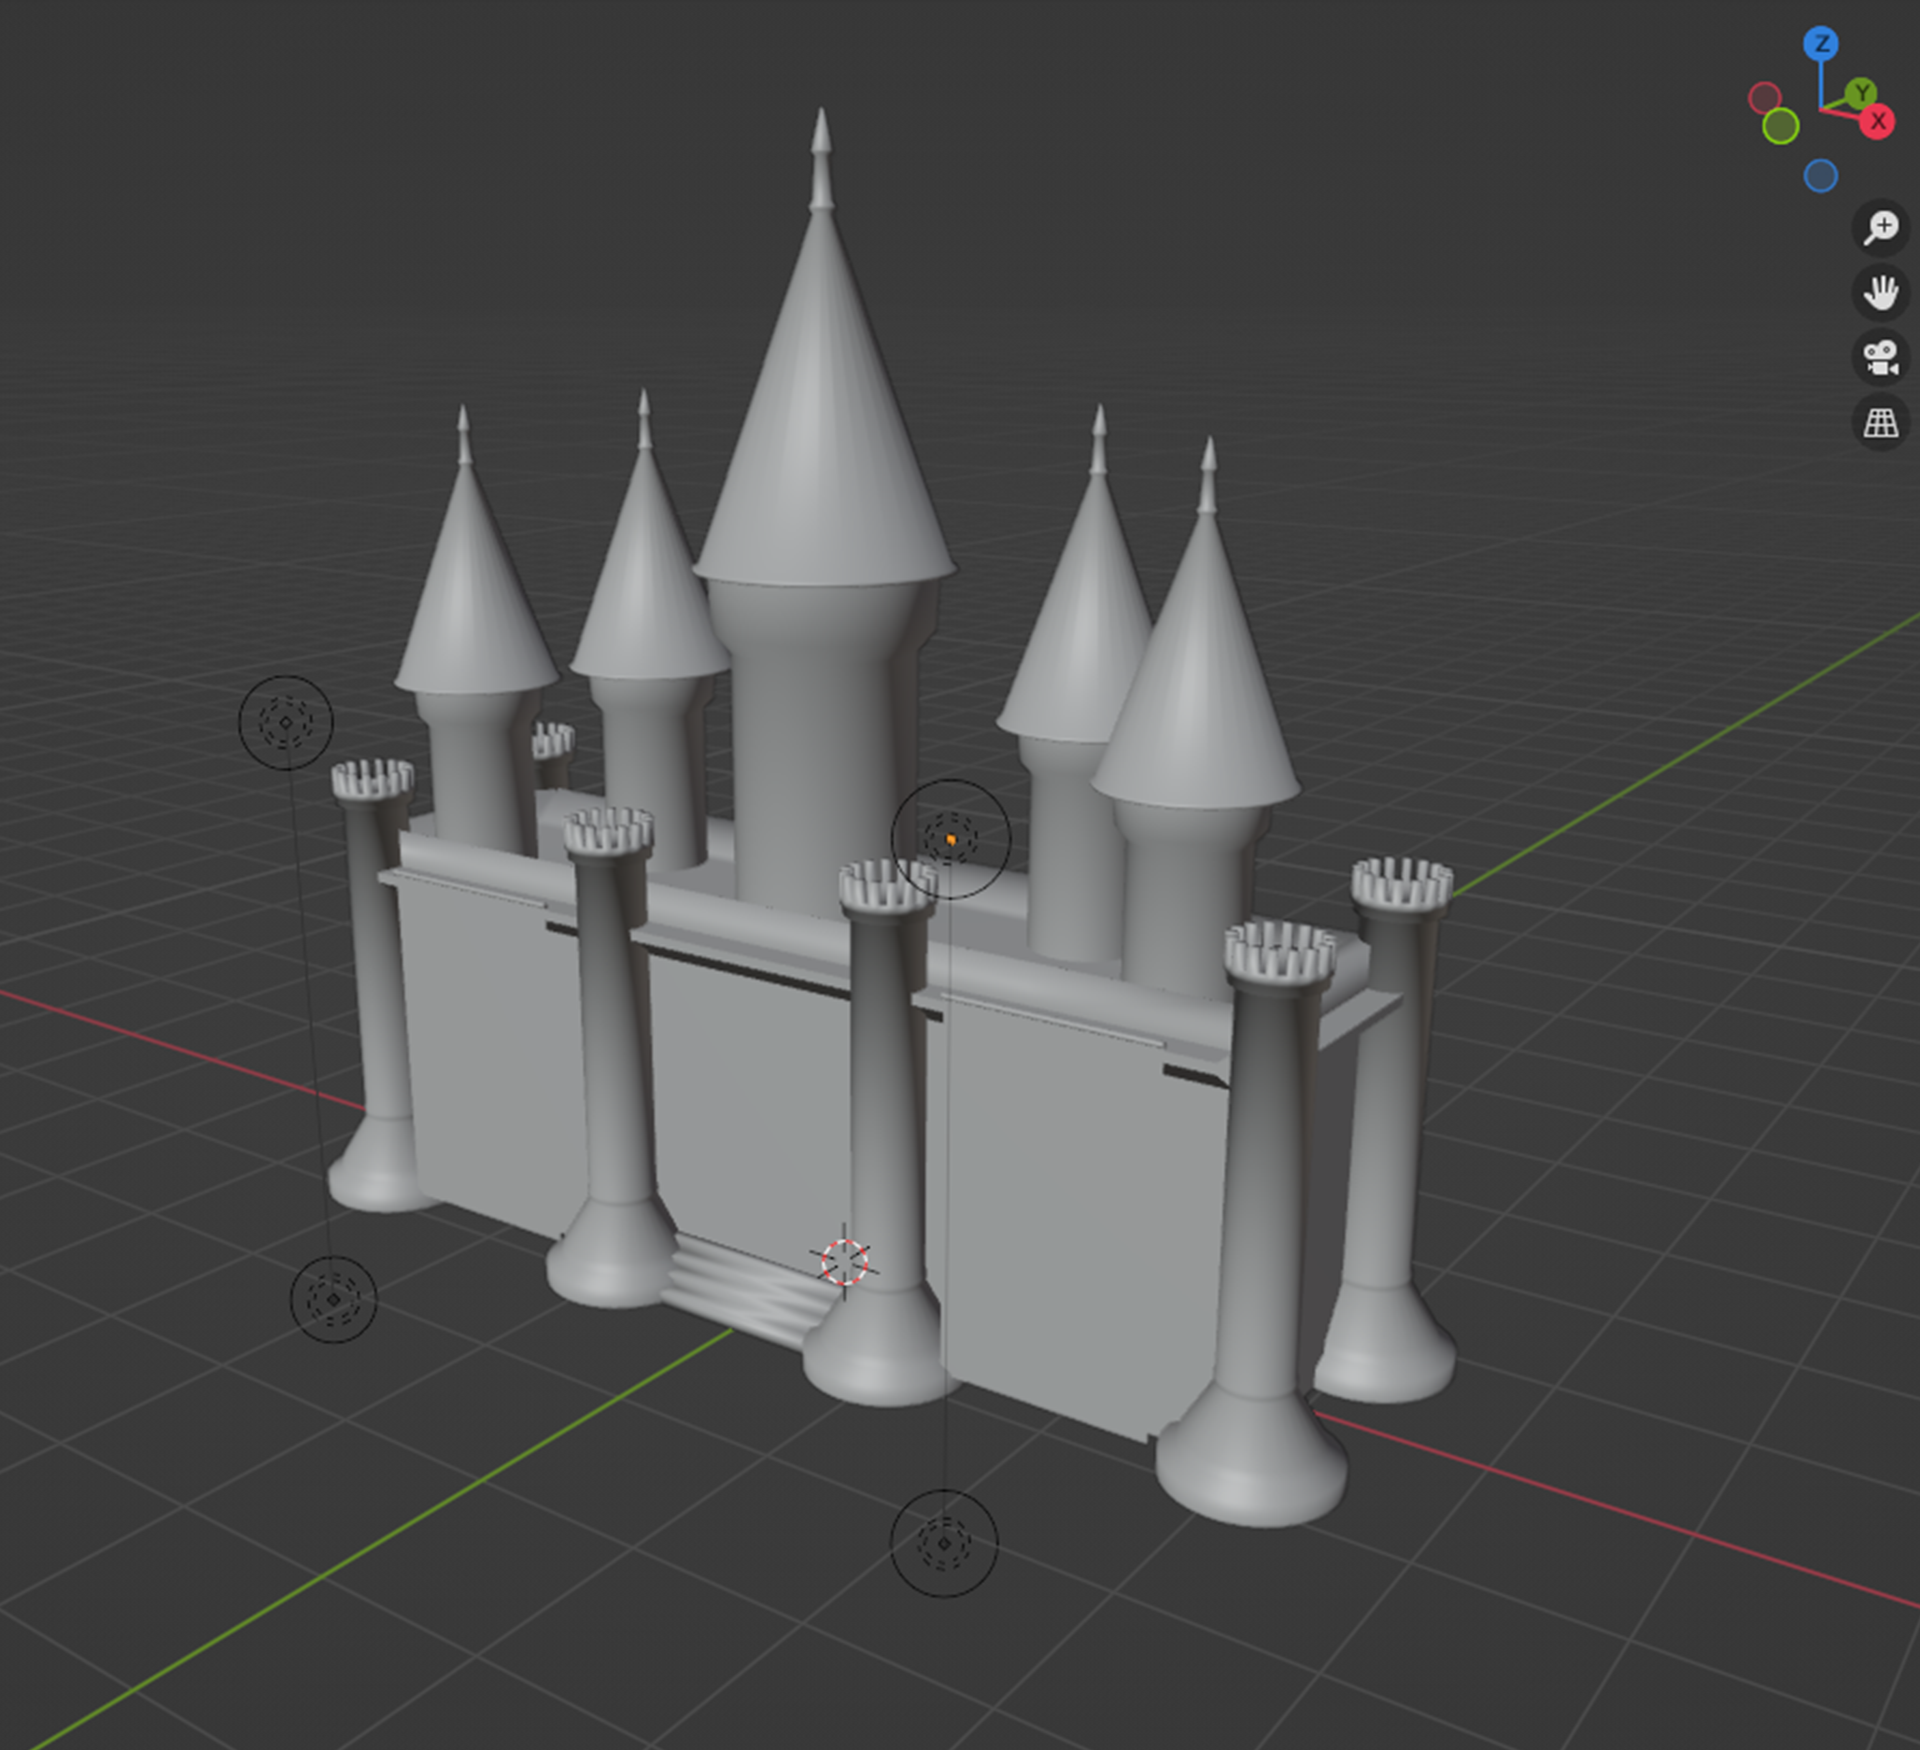Click the magnifier zoom view button

click(x=1880, y=228)
